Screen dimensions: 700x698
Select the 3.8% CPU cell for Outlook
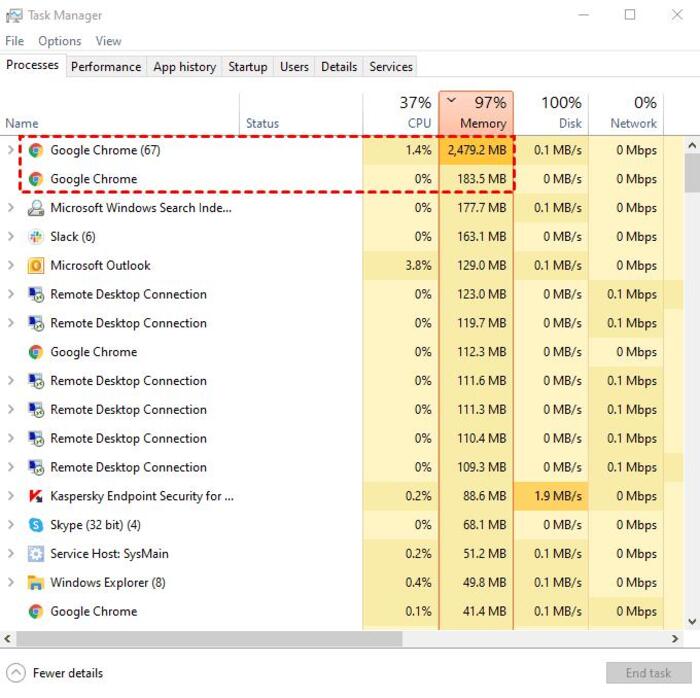400,266
